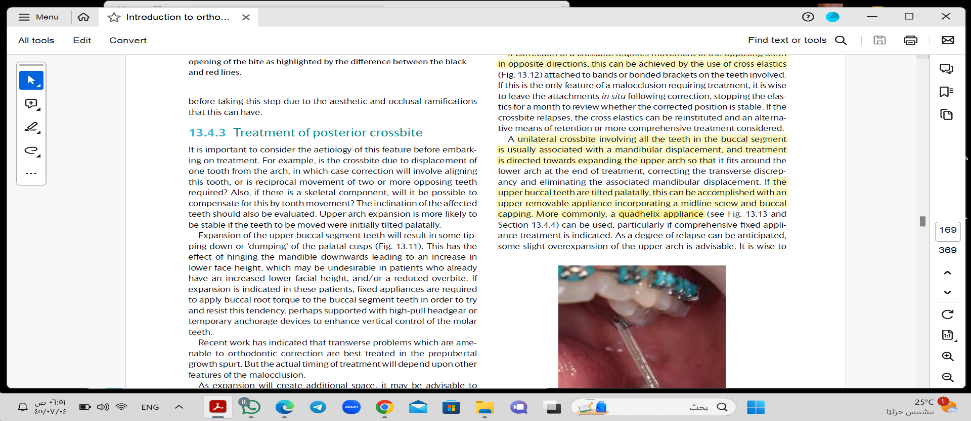The height and width of the screenshot is (421, 971).
Task: Open the Acrobat Menu button
Action: click(x=40, y=17)
